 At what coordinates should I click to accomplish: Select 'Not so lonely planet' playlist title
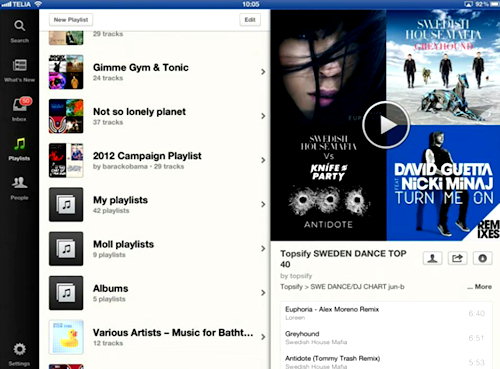coord(139,112)
